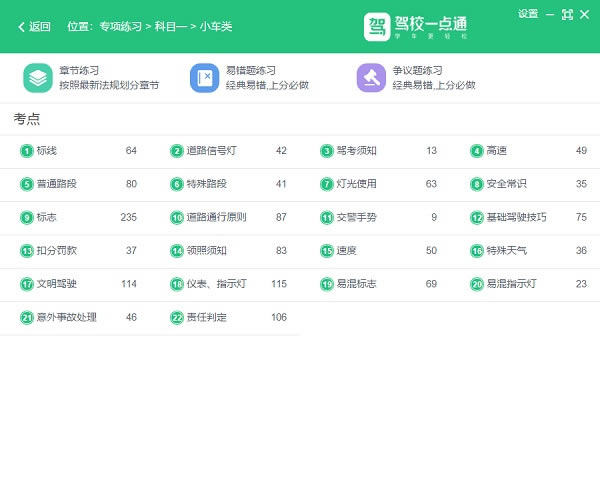Select the 道路信号灯 topic

pyautogui.click(x=211, y=151)
